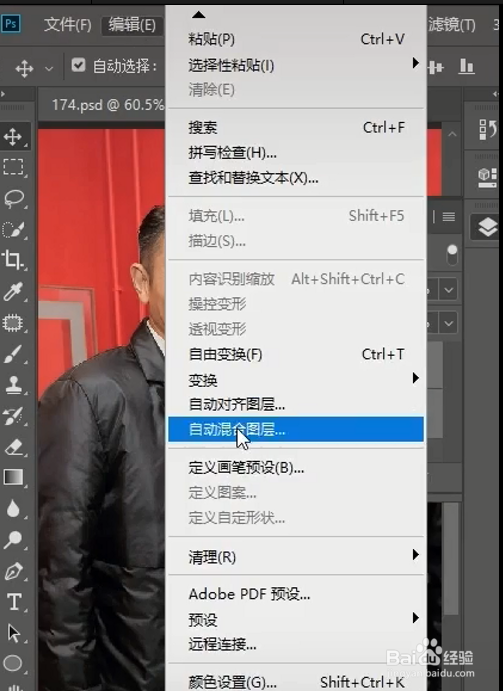Viewport: 503px width, 691px height.
Task: Select the Lasso tool
Action: [13, 198]
